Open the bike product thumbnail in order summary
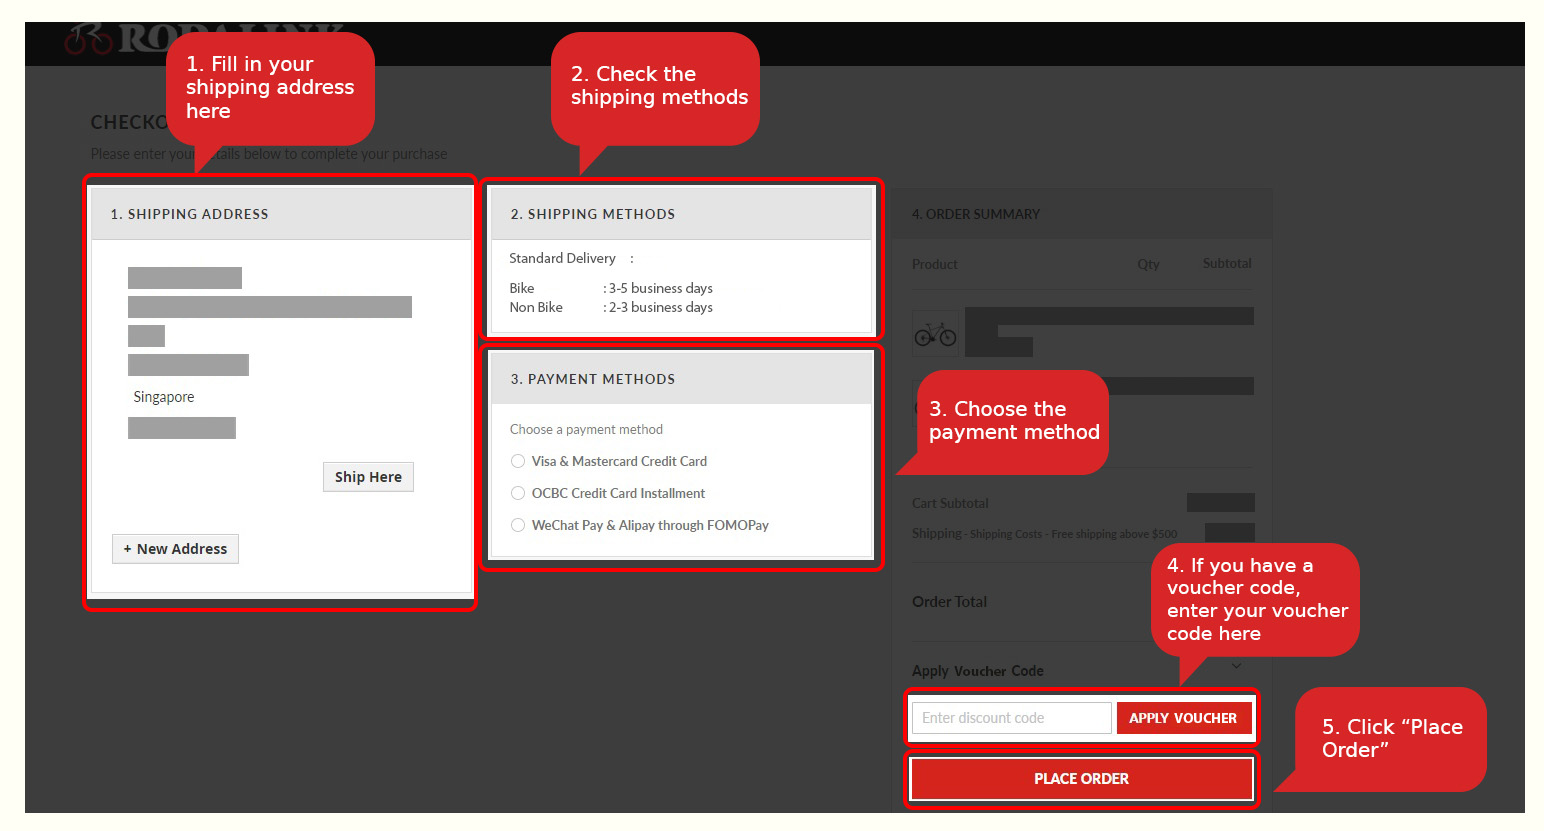 point(935,334)
